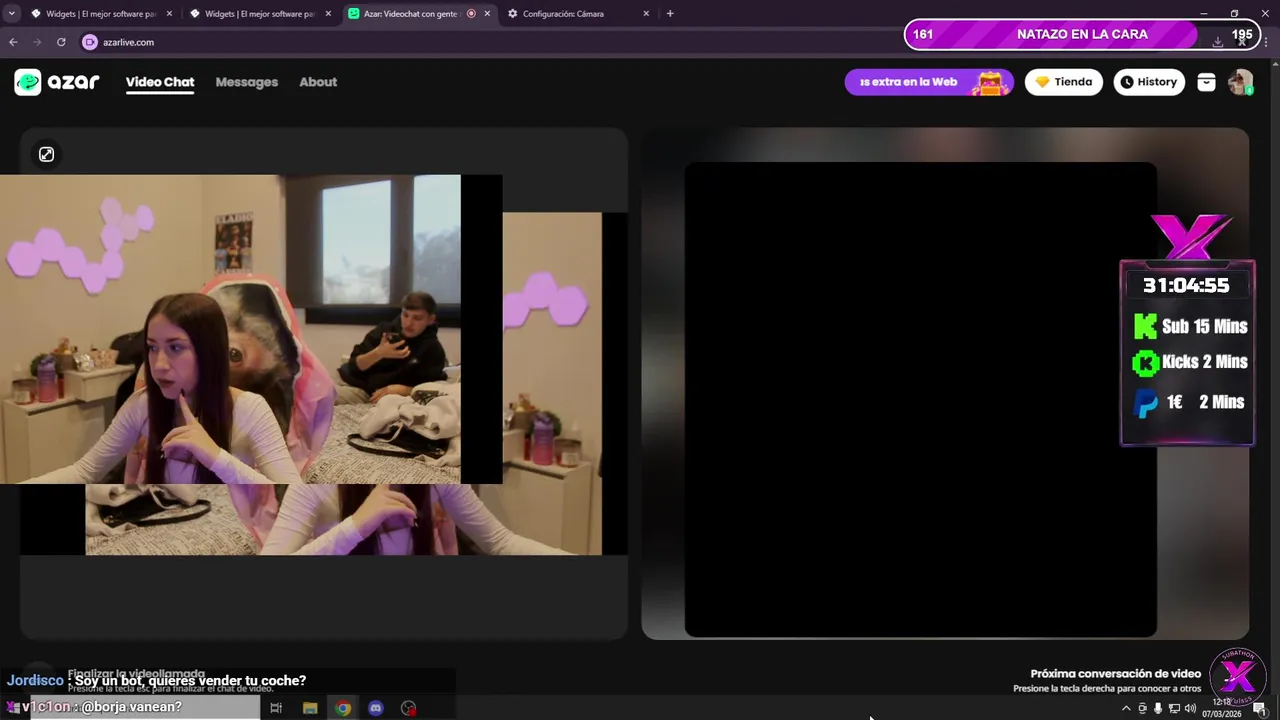Open the Tienda shop
This screenshot has width=1280, height=720.
pos(1063,82)
